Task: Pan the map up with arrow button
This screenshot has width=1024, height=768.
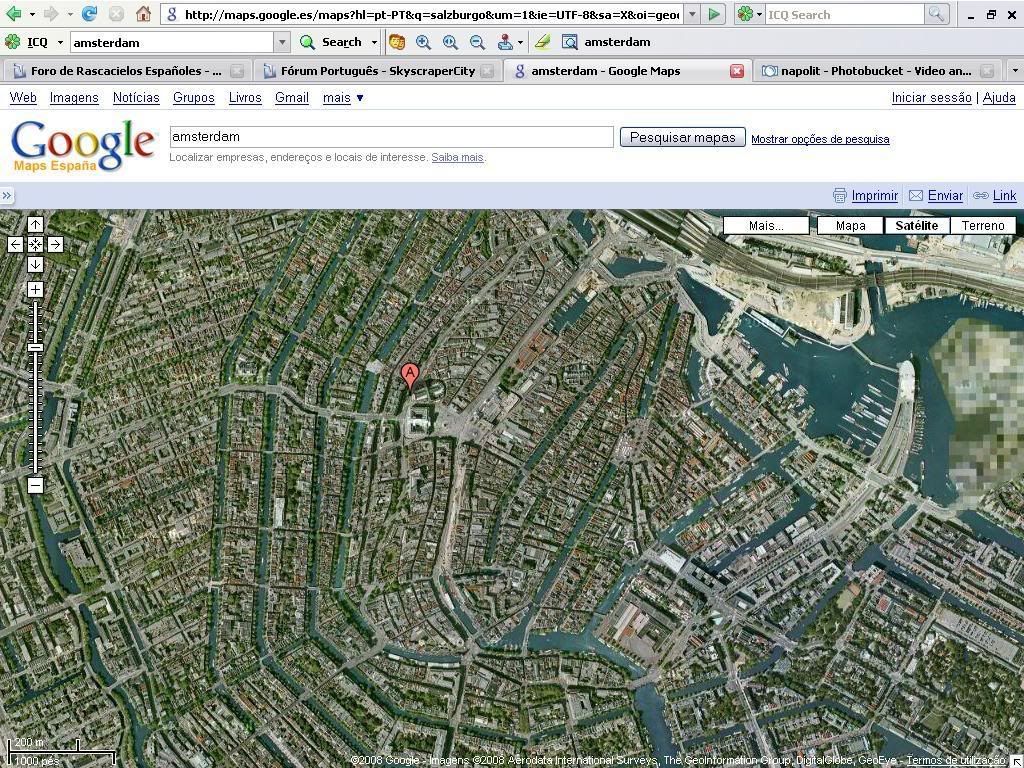Action: (35, 225)
